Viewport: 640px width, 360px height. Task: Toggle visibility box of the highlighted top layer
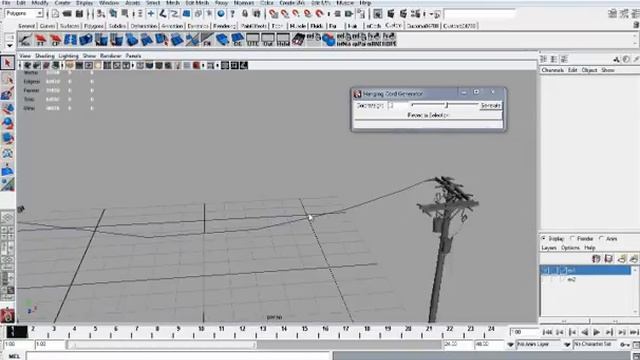tap(545, 270)
